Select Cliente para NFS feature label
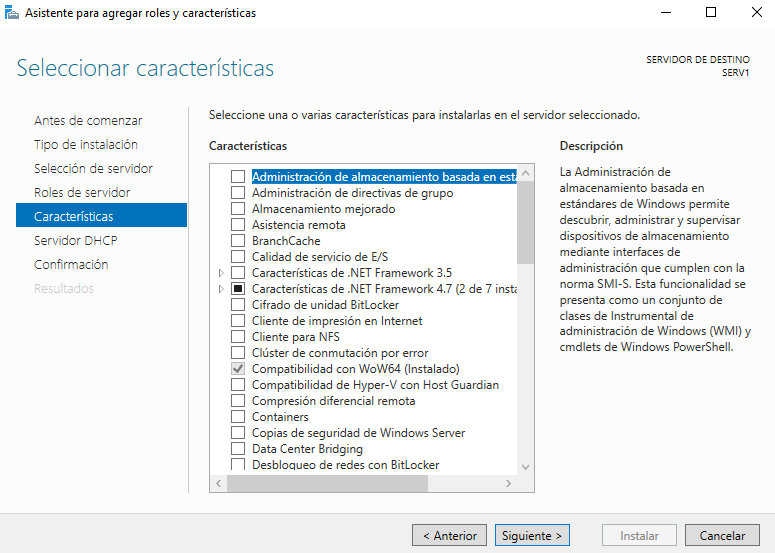 pyautogui.click(x=296, y=337)
